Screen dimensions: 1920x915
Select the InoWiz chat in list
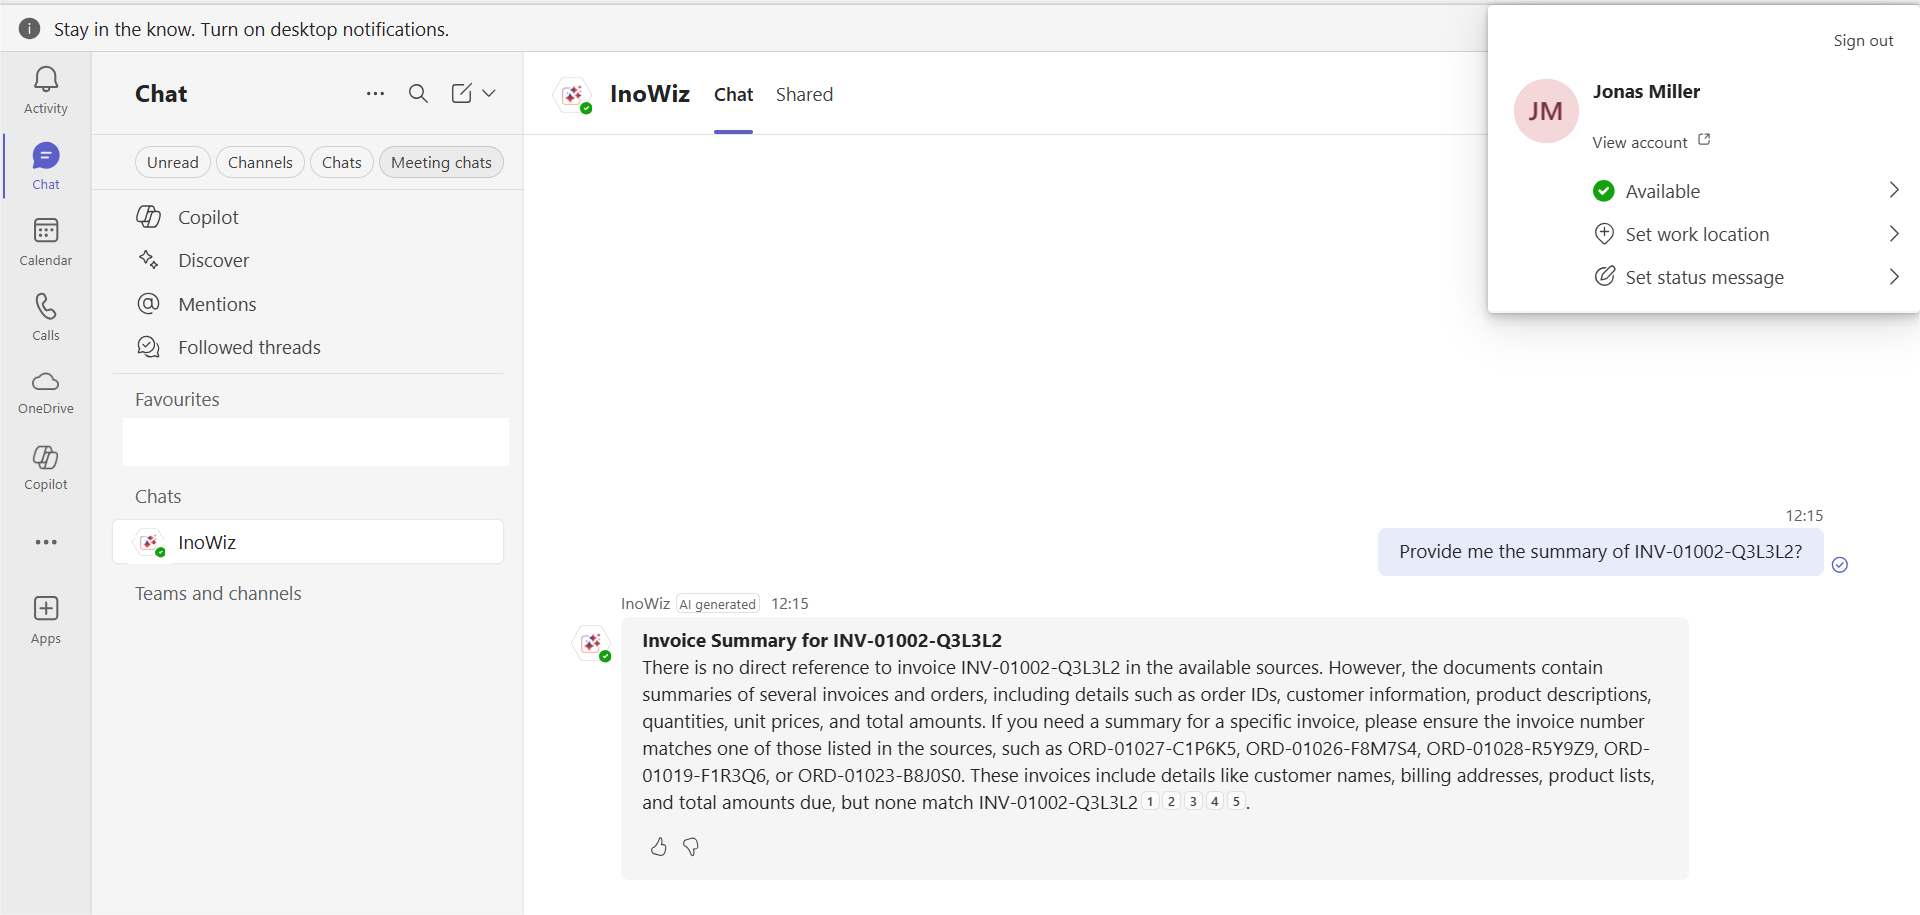click(x=308, y=542)
